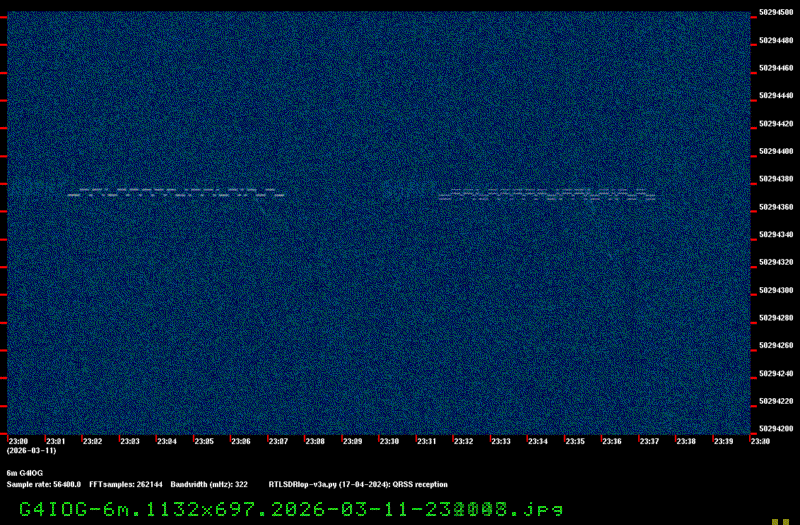Screen dimensions: 800x525
Task: Click the (2026-03-11) date text
Action: tap(32, 451)
